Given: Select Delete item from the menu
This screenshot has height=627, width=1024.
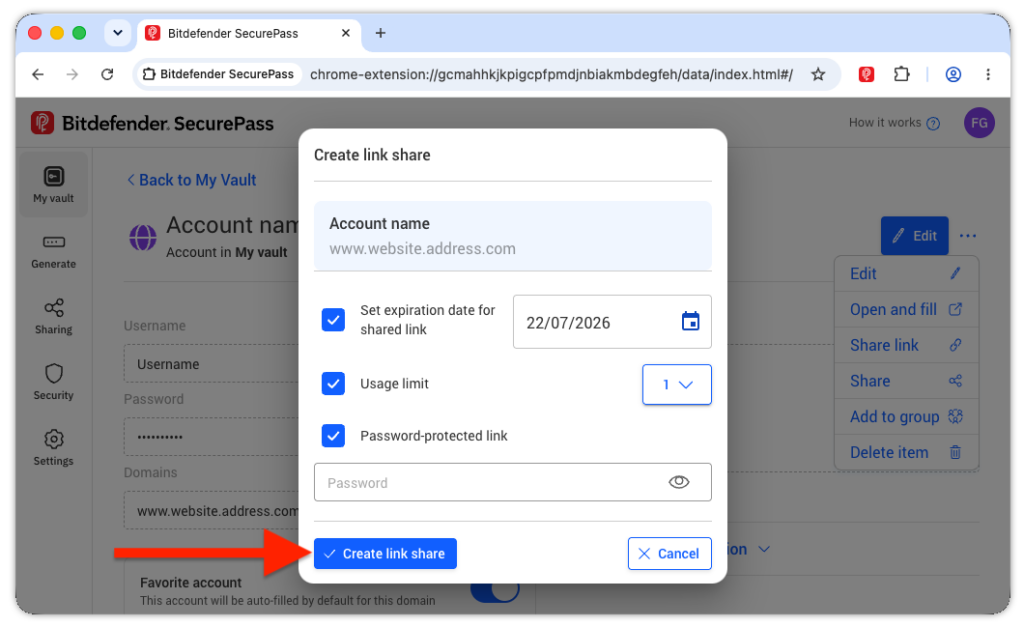Looking at the screenshot, I should 906,452.
